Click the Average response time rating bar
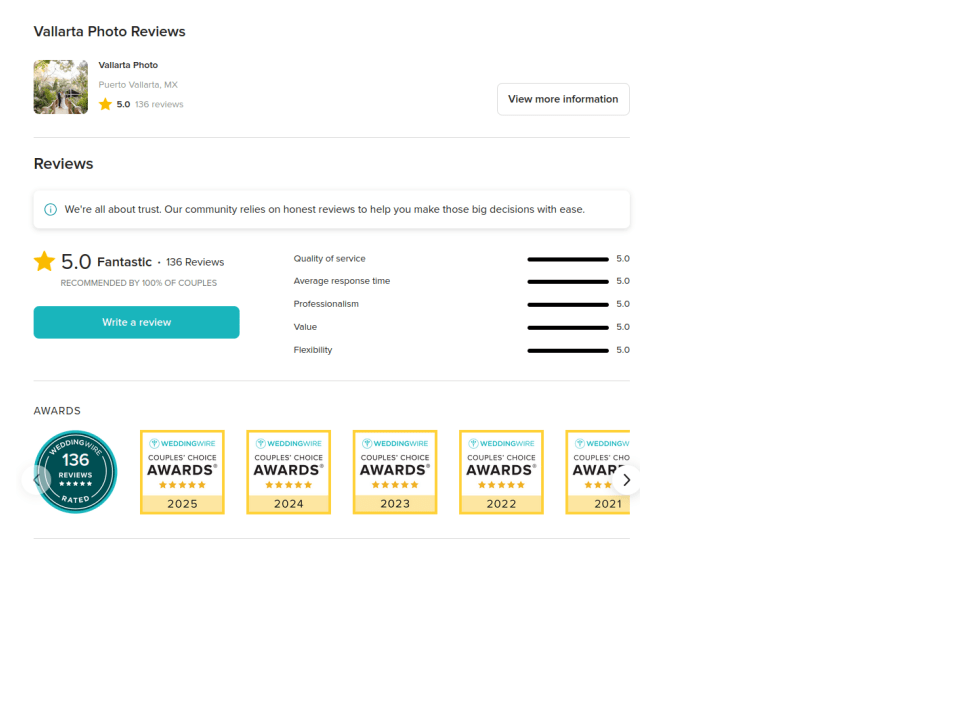 pos(567,281)
